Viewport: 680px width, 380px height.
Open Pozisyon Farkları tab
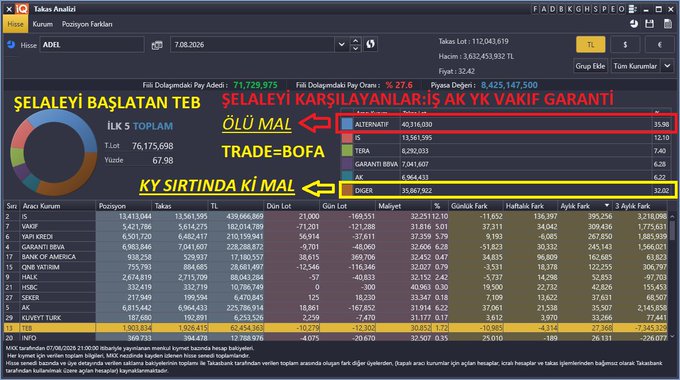click(87, 24)
